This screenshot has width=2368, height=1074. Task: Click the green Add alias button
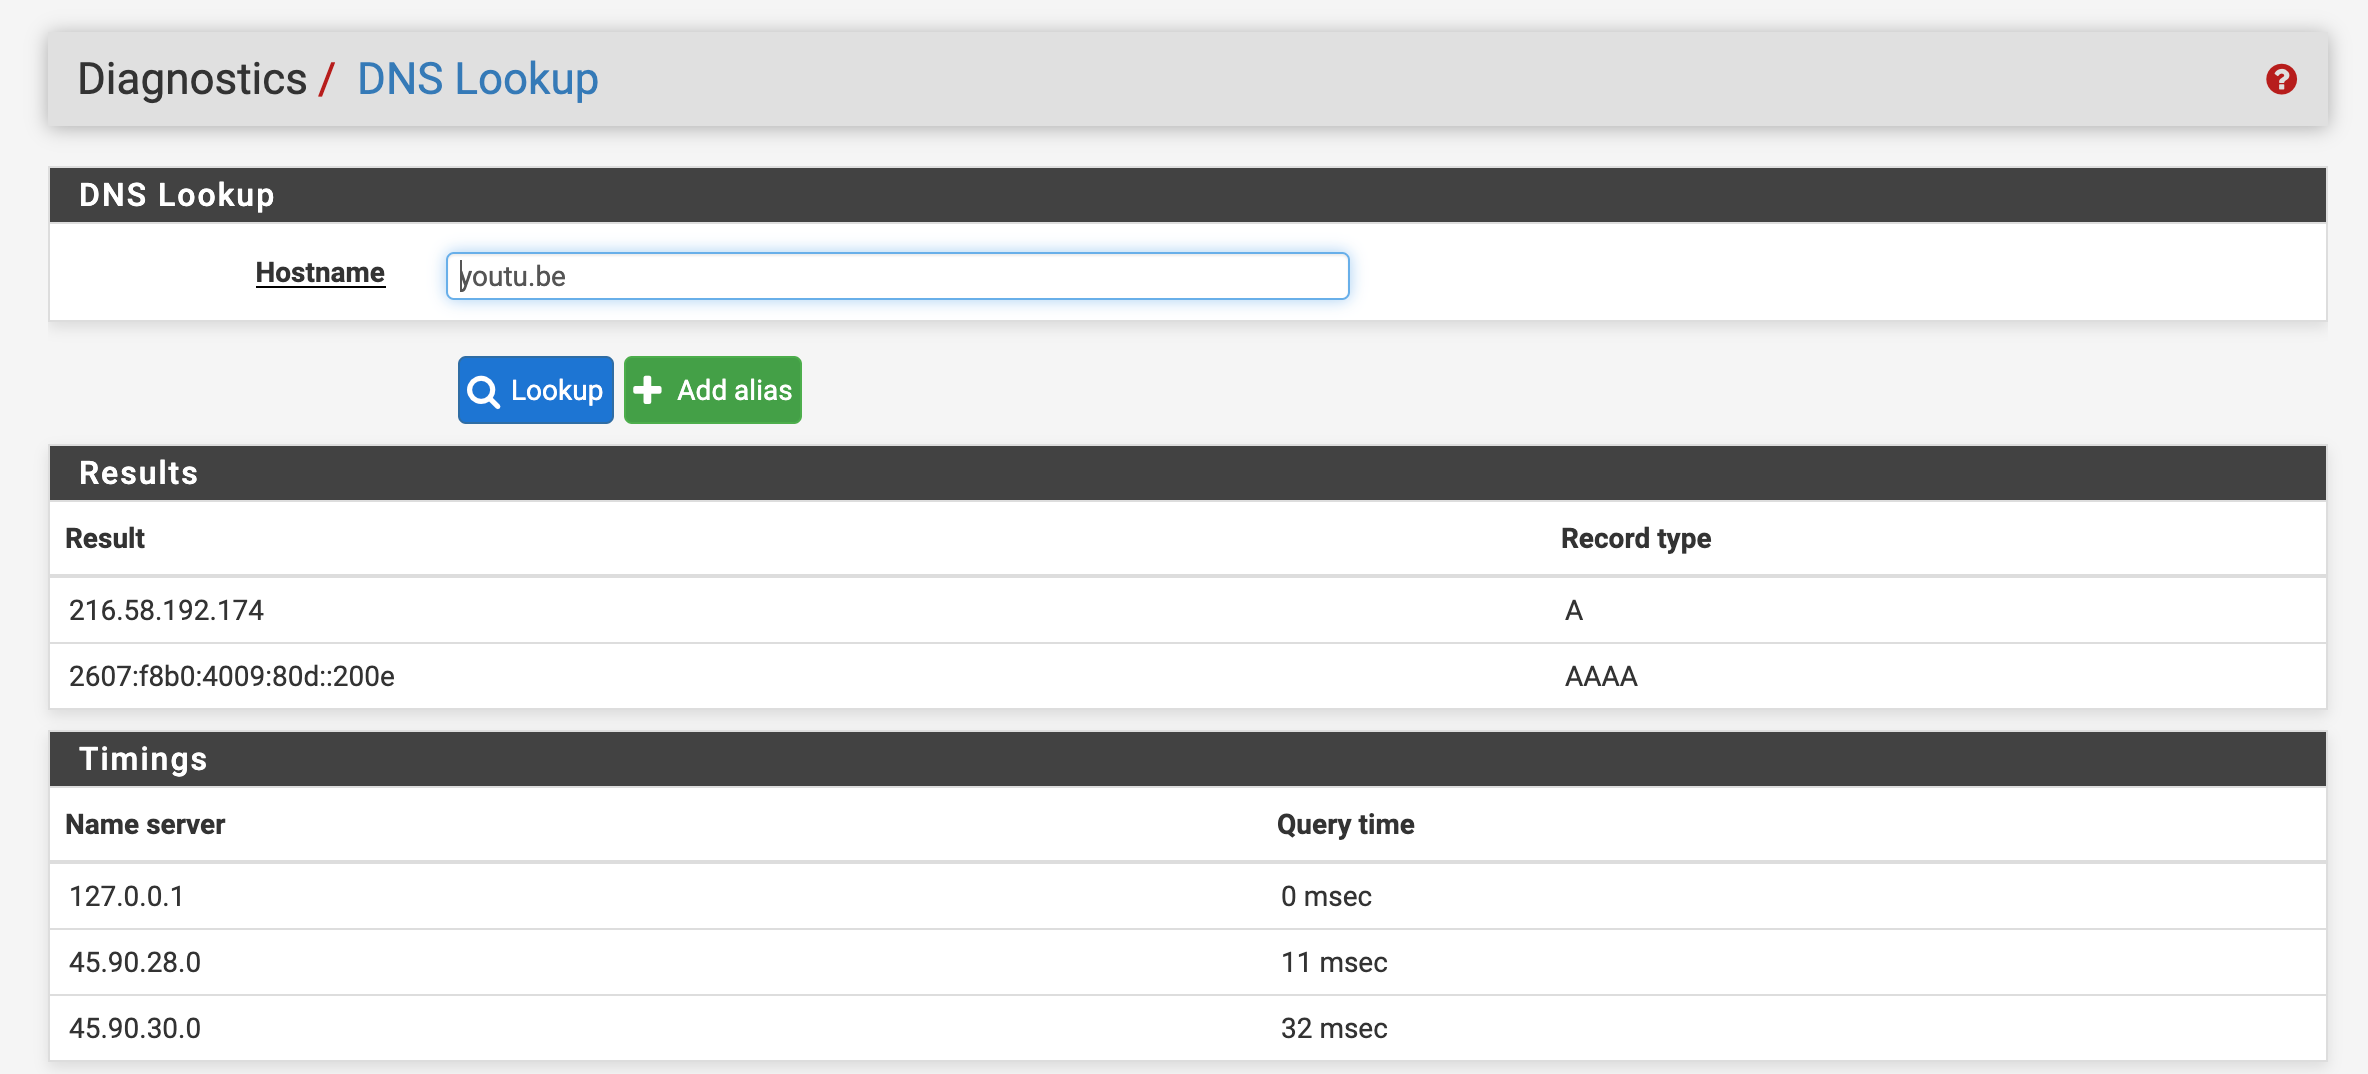click(x=713, y=390)
